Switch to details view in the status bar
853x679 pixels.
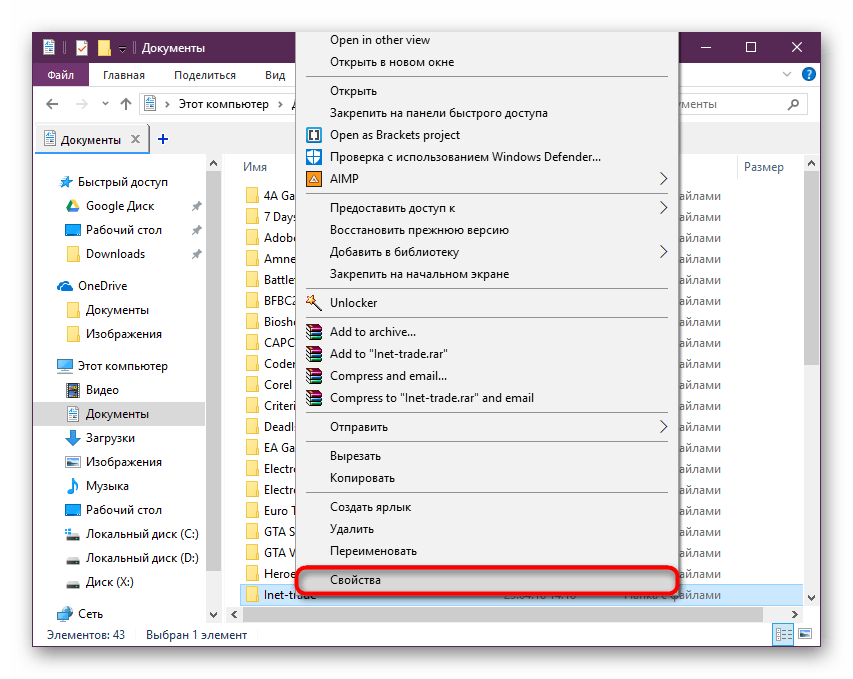[785, 635]
